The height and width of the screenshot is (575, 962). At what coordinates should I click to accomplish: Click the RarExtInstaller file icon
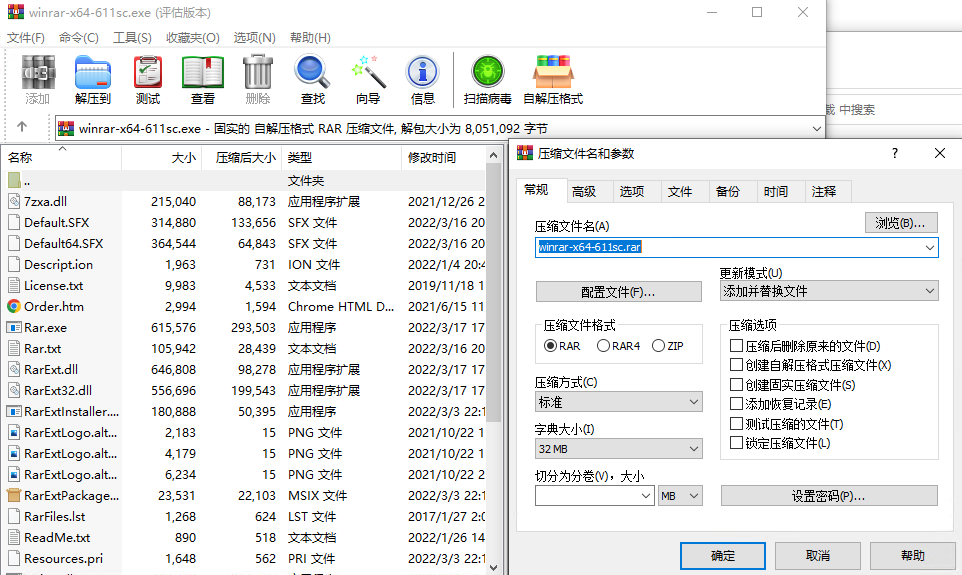click(x=14, y=411)
